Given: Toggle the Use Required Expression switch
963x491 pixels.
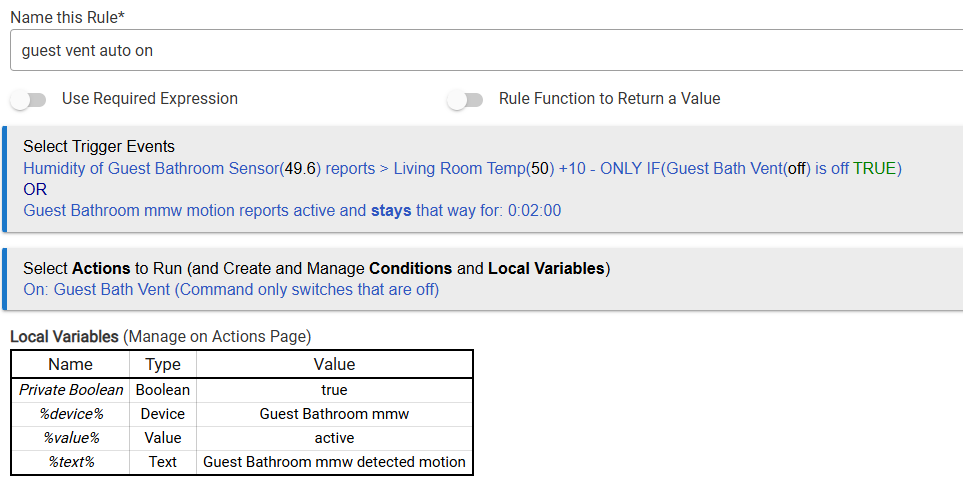Looking at the screenshot, I should pos(30,100).
